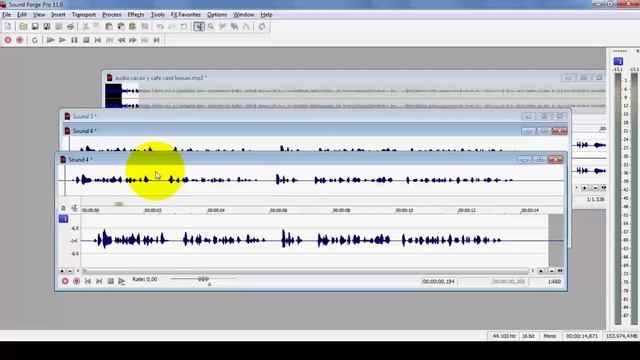Viewport: 640px width, 360px height.
Task: Click Play in Sound 4 window transport
Action: click(x=122, y=281)
